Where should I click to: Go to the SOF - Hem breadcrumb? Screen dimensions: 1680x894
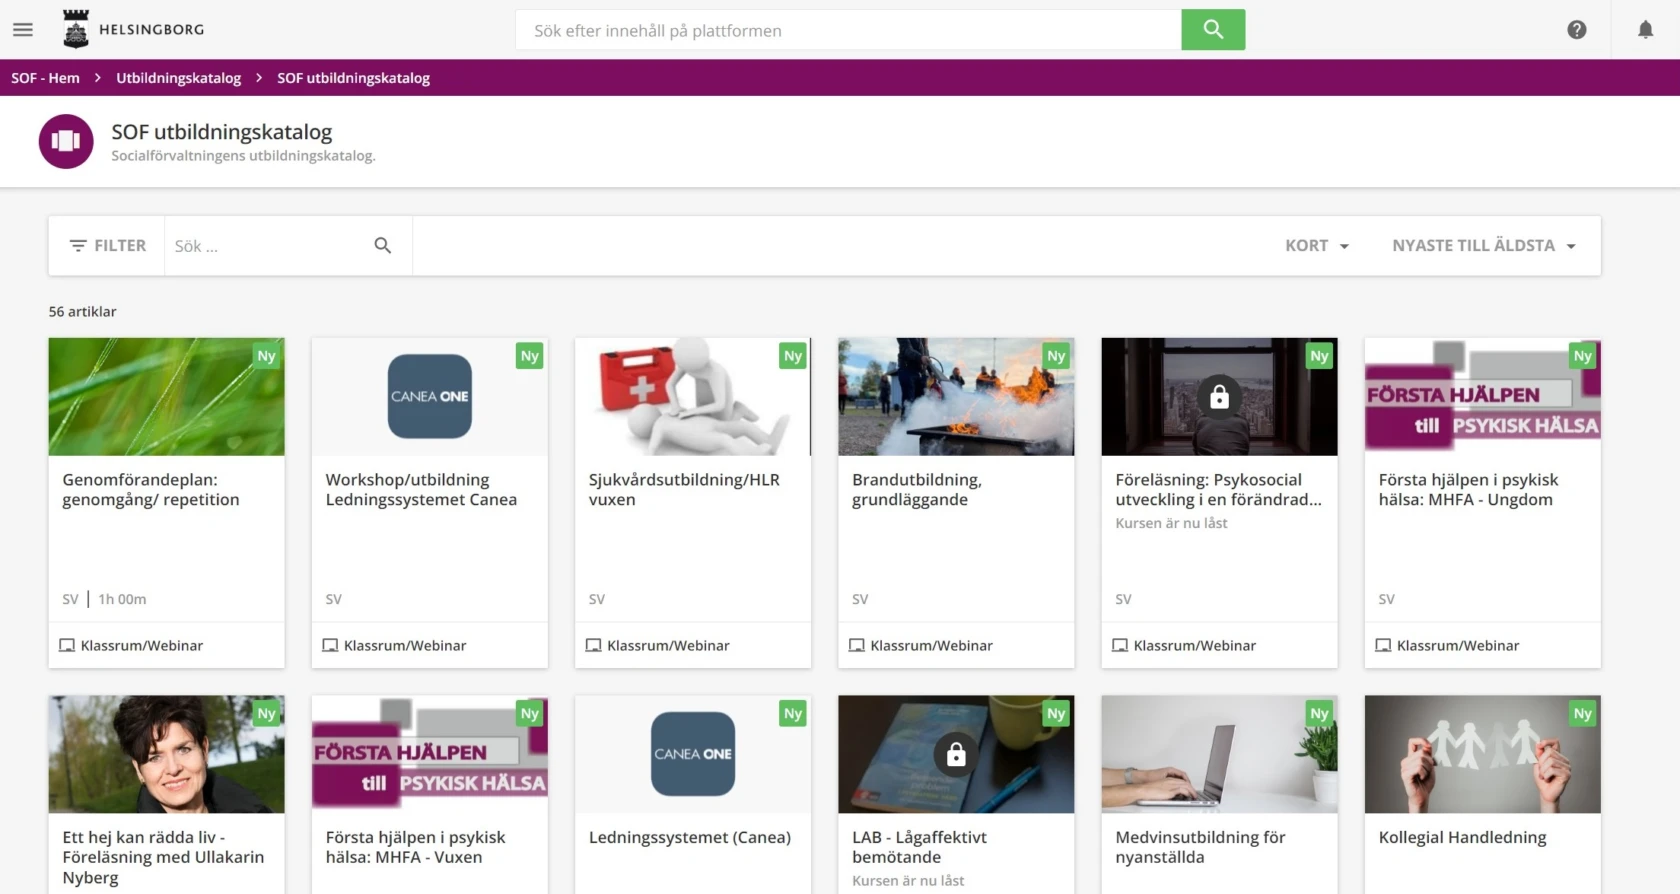pos(45,78)
